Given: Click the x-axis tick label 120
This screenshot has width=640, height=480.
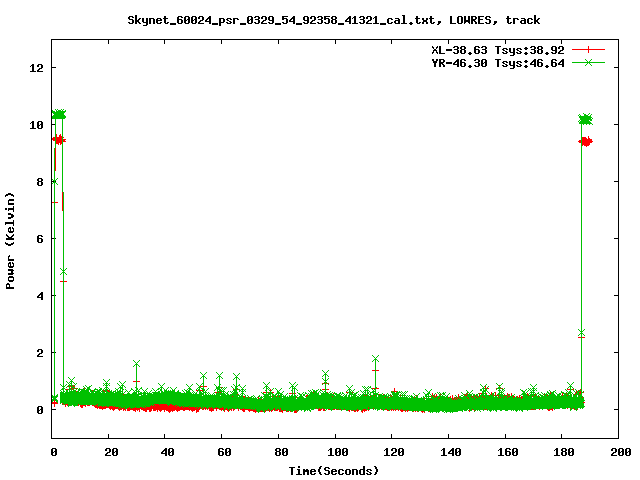Looking at the screenshot, I should (394, 452).
